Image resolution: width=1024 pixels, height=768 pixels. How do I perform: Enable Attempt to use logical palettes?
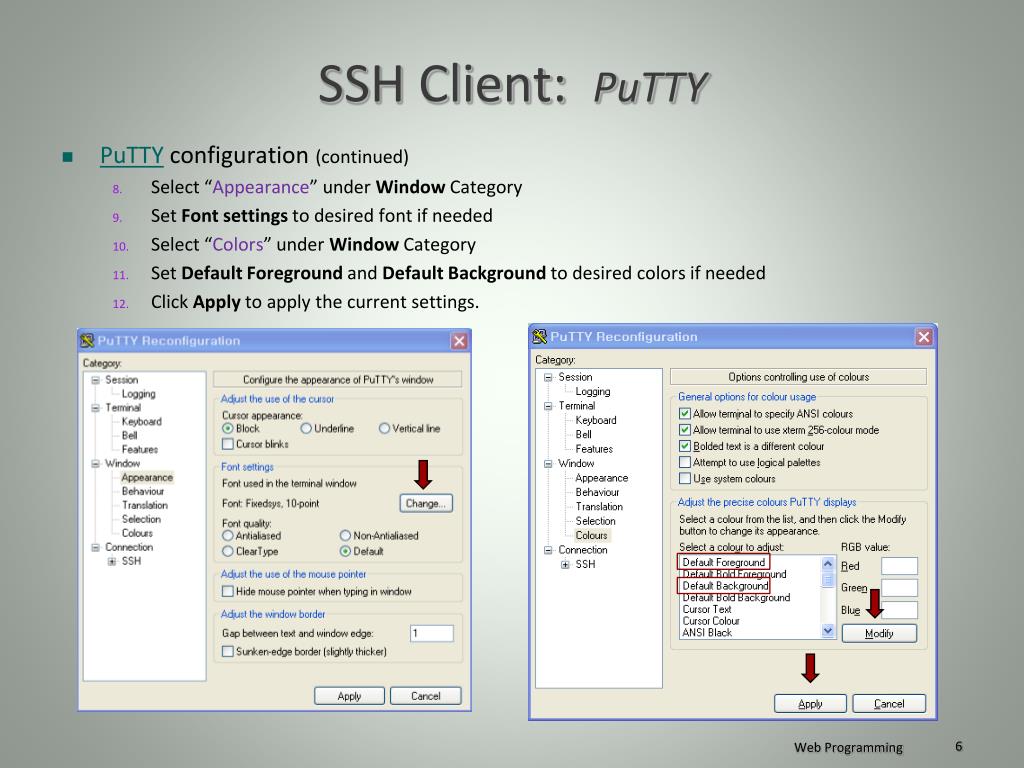pos(685,462)
